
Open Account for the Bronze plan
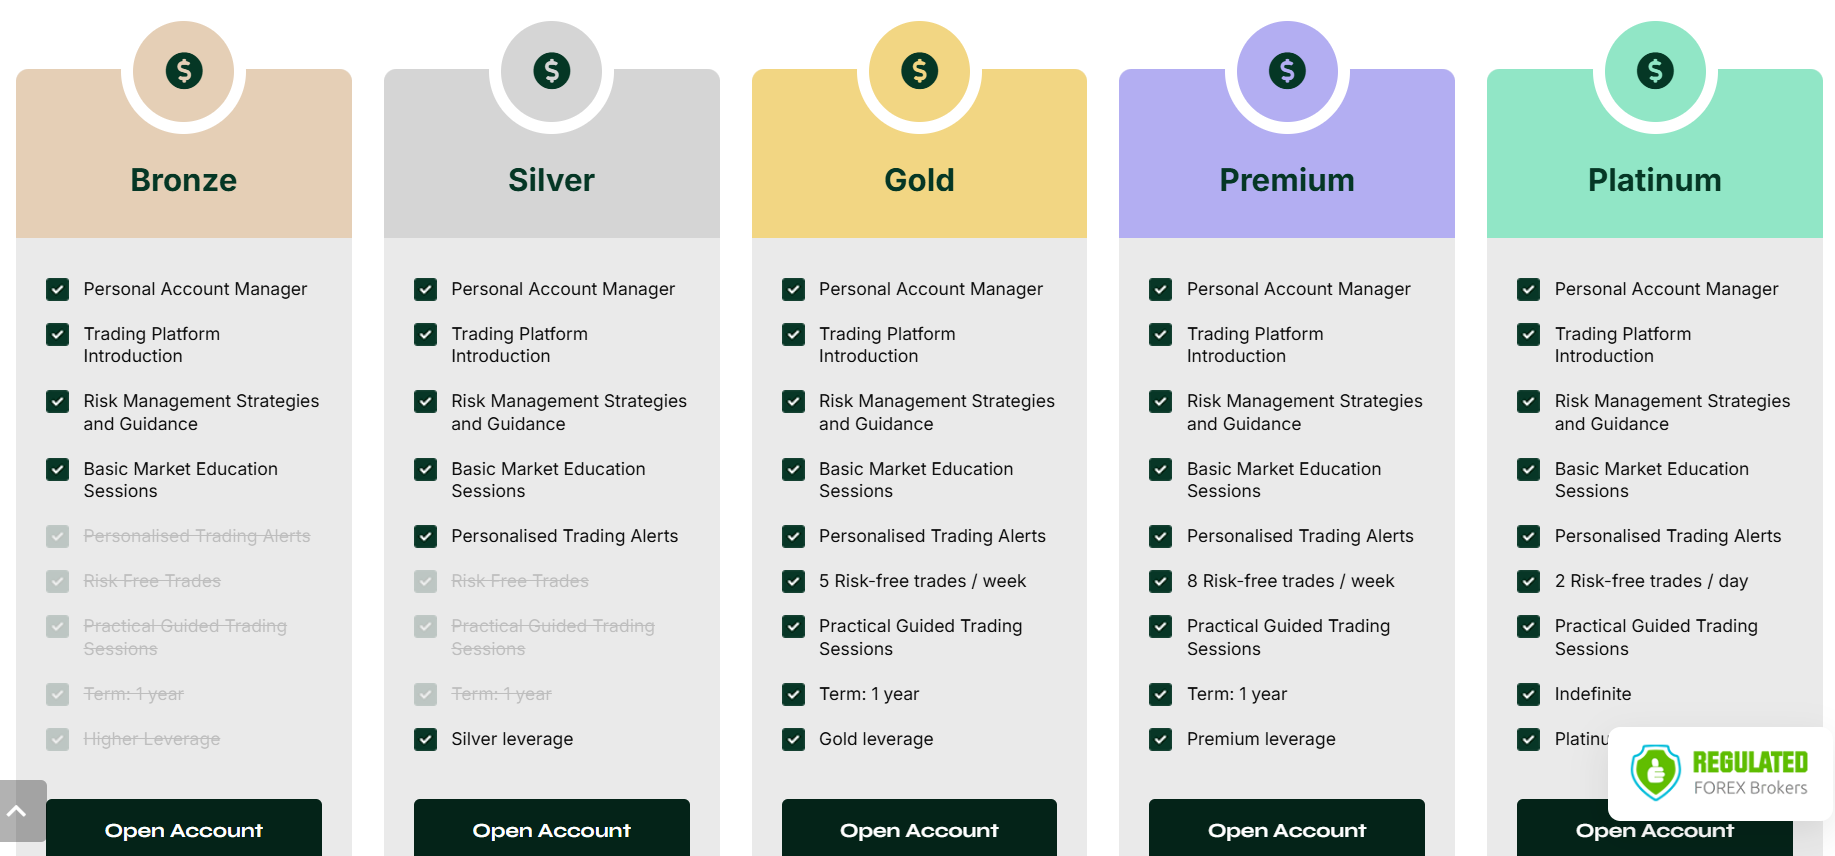184,828
